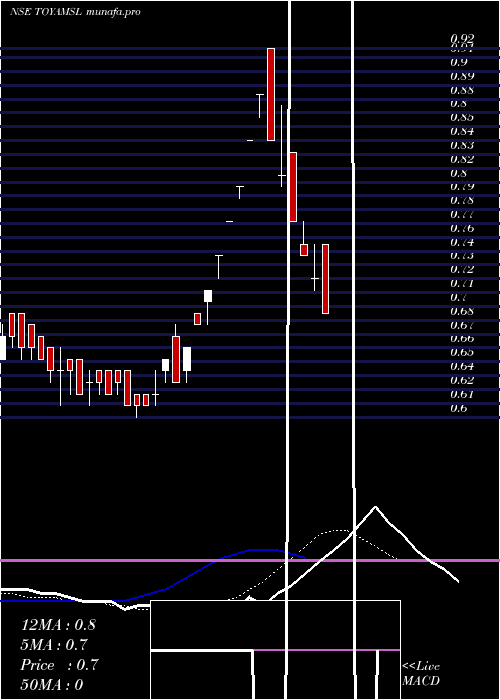This screenshot has height=700, width=500.
Task: Click the 0.83 price axis label
Action: pyautogui.click(x=462, y=146)
